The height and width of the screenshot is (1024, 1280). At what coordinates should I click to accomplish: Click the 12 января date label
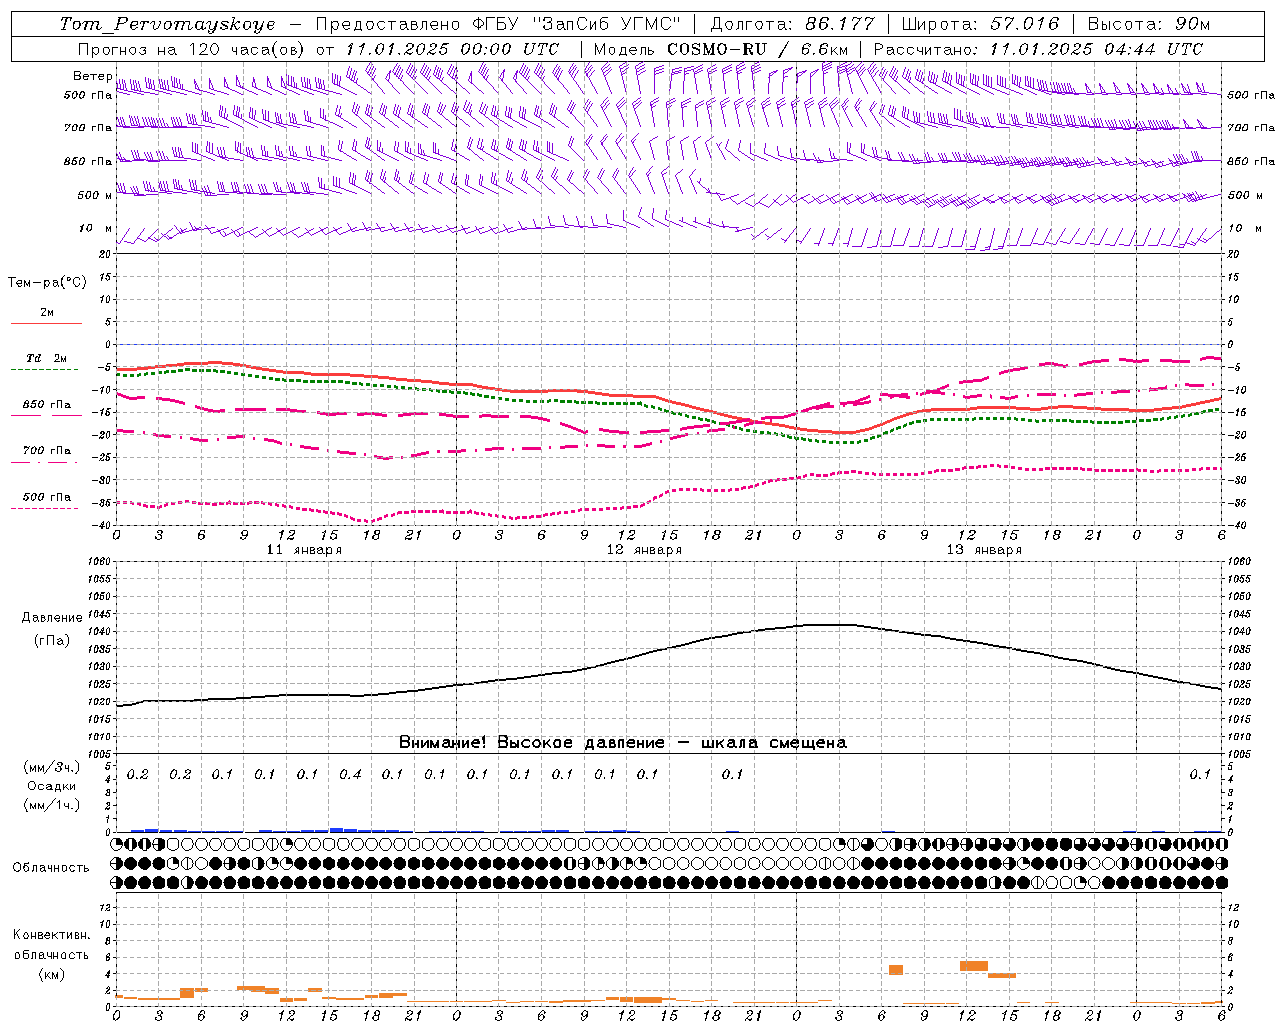(644, 550)
